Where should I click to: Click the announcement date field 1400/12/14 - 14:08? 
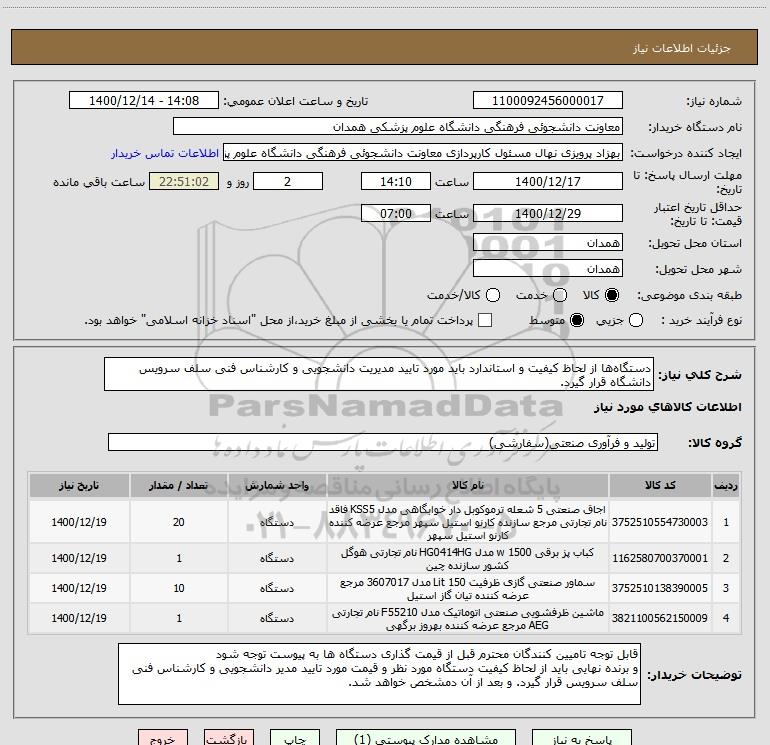pos(144,101)
